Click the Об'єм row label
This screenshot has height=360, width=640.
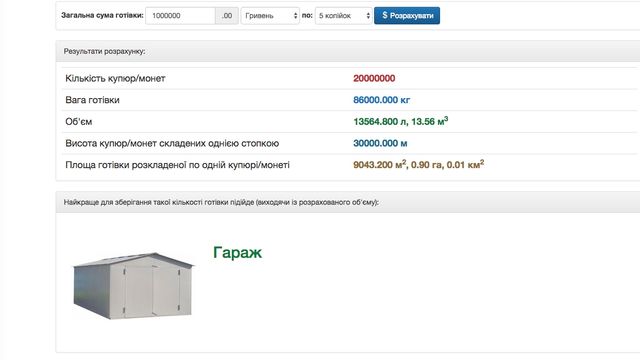tap(78, 122)
